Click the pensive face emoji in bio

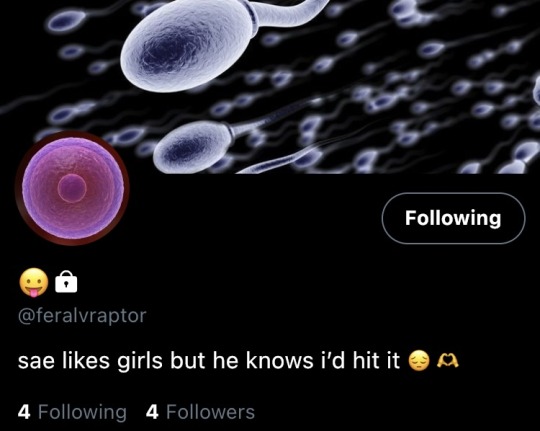(419, 361)
